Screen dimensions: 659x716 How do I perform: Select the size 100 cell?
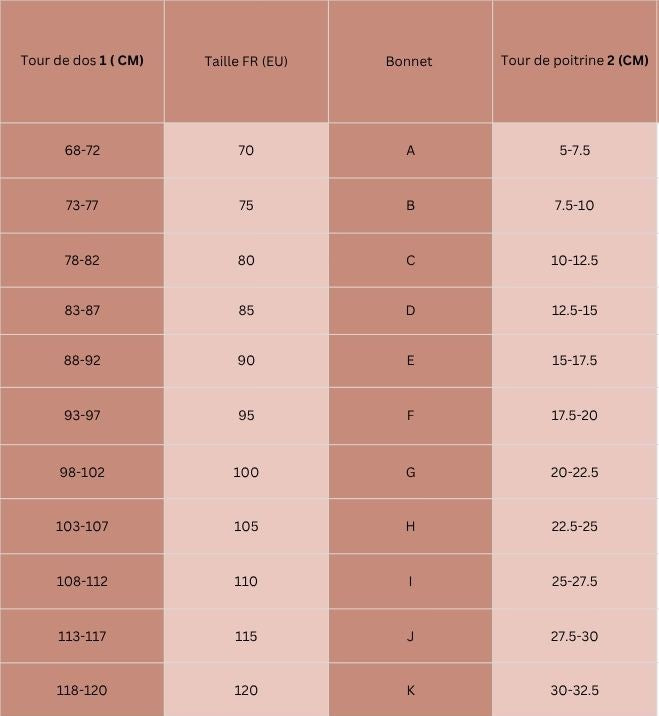246,472
